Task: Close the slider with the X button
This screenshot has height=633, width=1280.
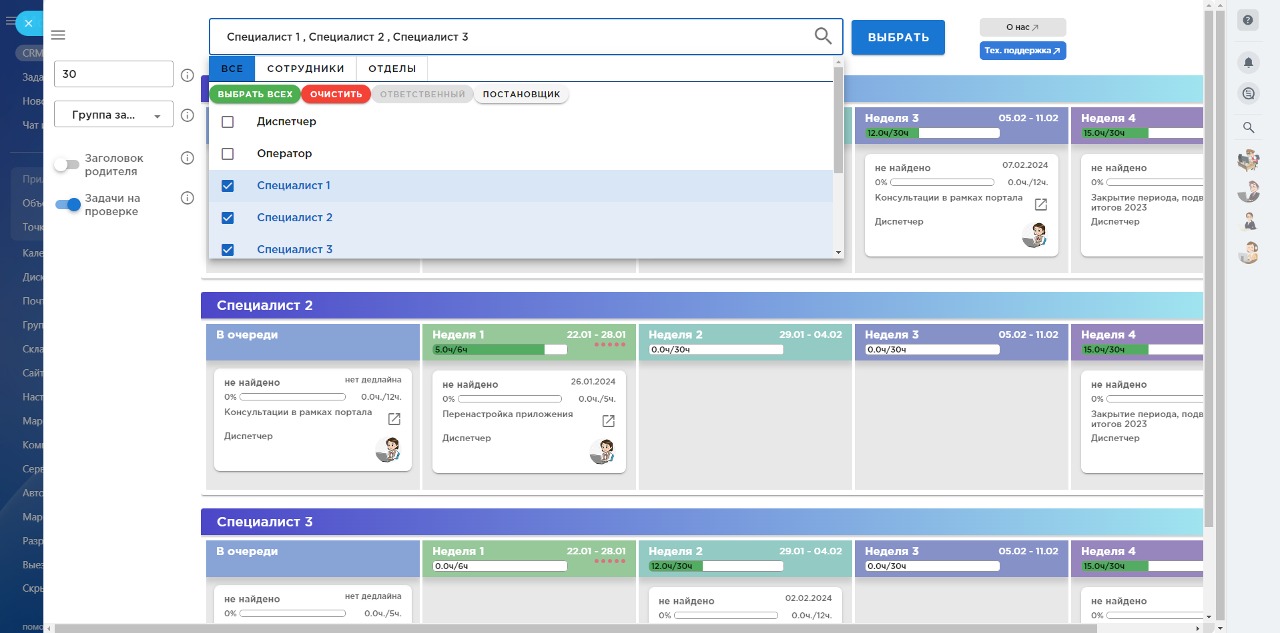Action: (x=28, y=23)
